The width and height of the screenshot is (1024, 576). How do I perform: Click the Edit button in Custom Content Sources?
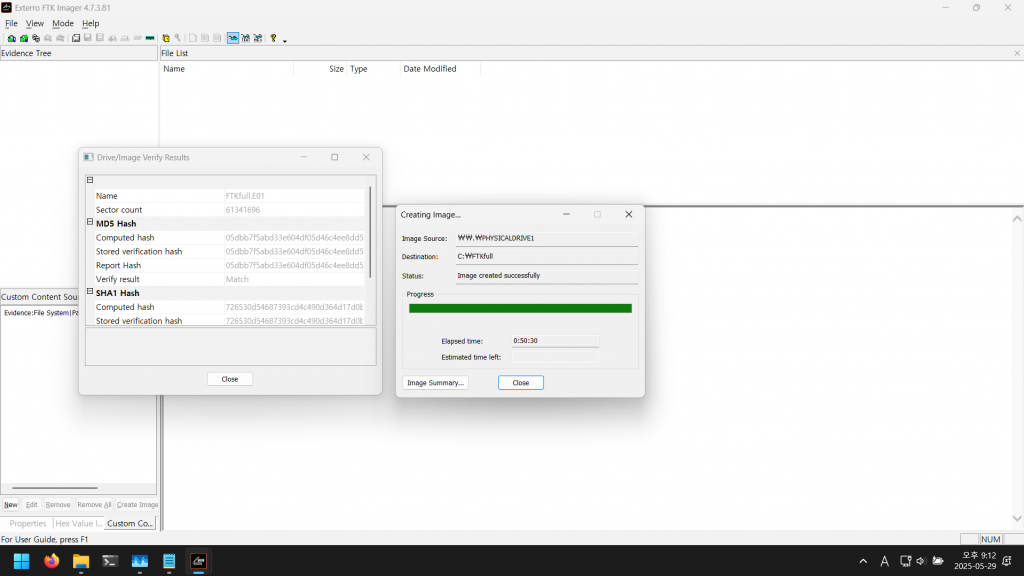[31, 505]
